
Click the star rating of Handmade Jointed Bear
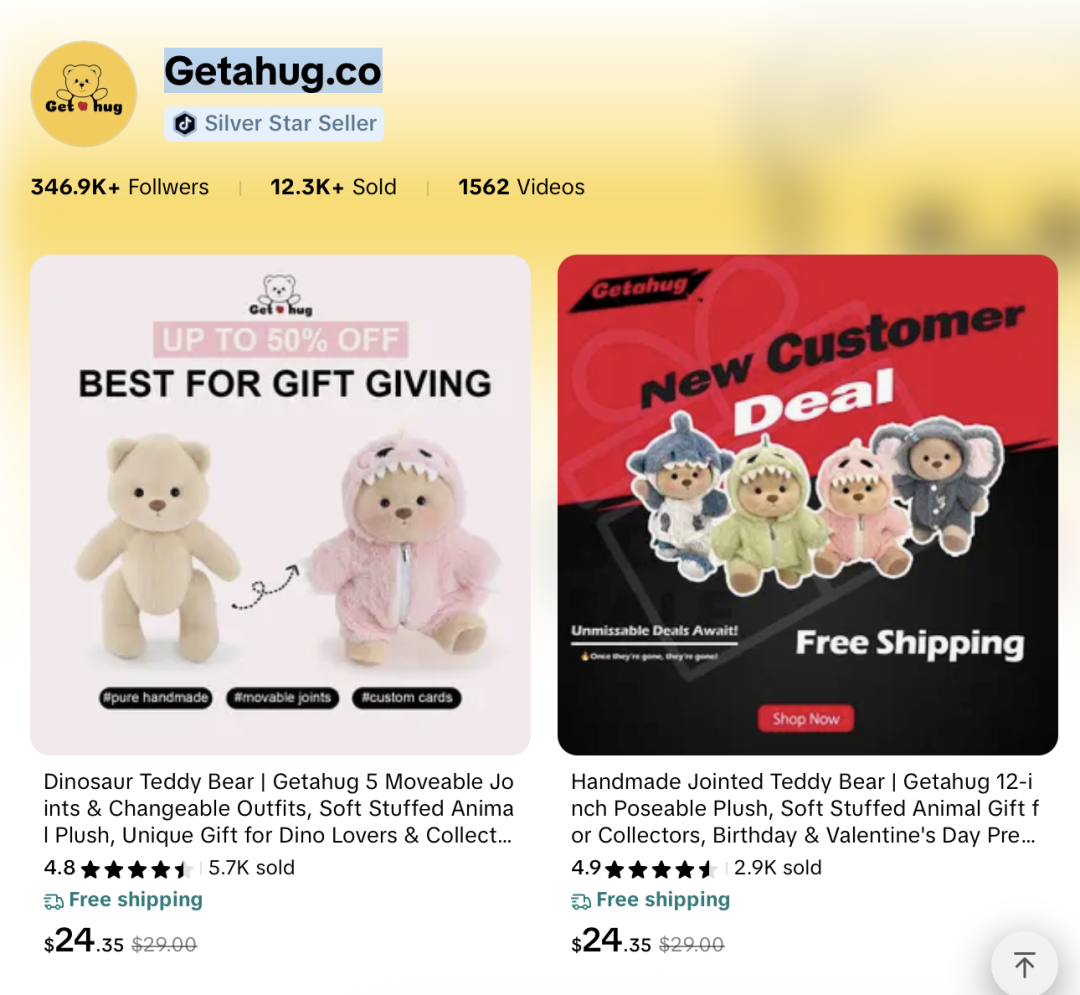tap(662, 869)
